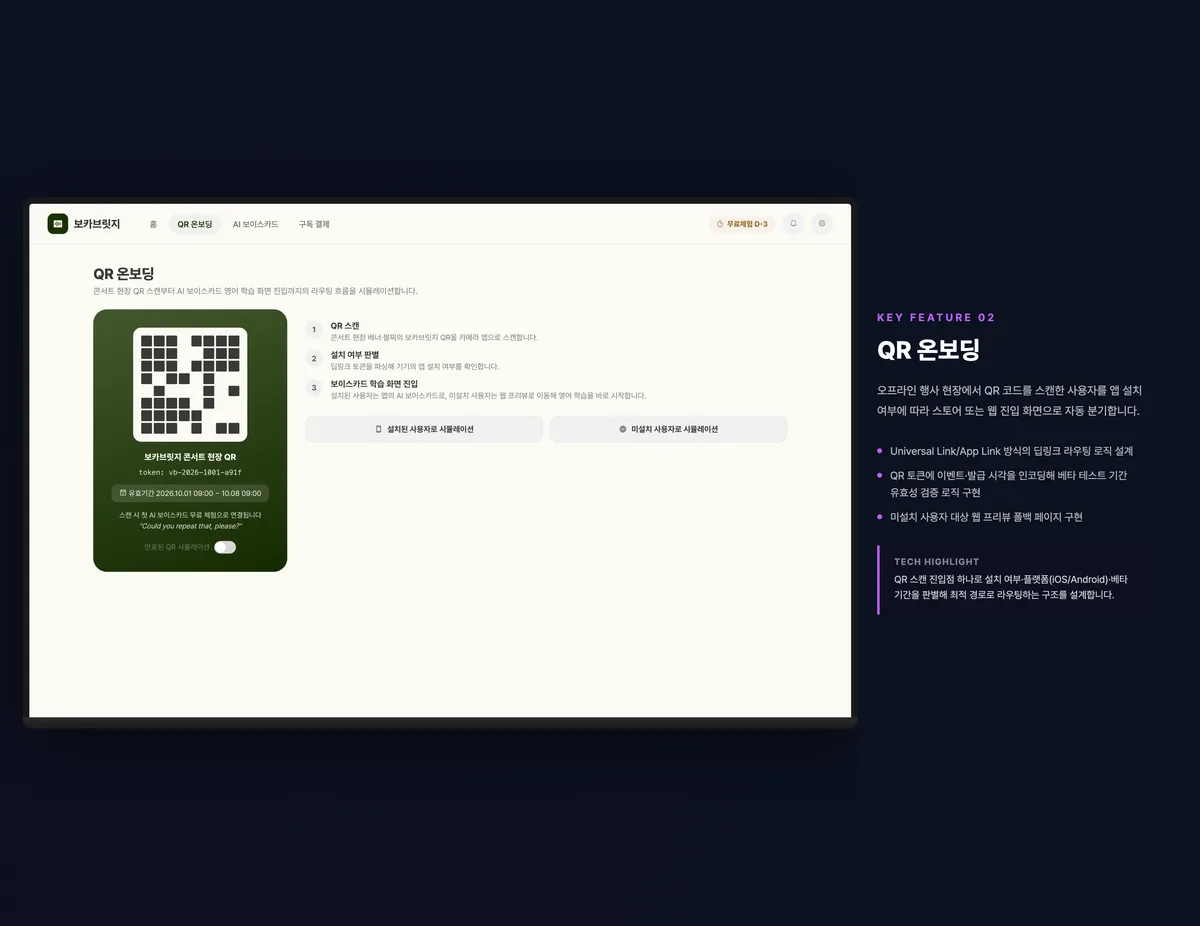Screen dimensions: 1200x926
Task: Open the notification bell icon
Action: (793, 224)
